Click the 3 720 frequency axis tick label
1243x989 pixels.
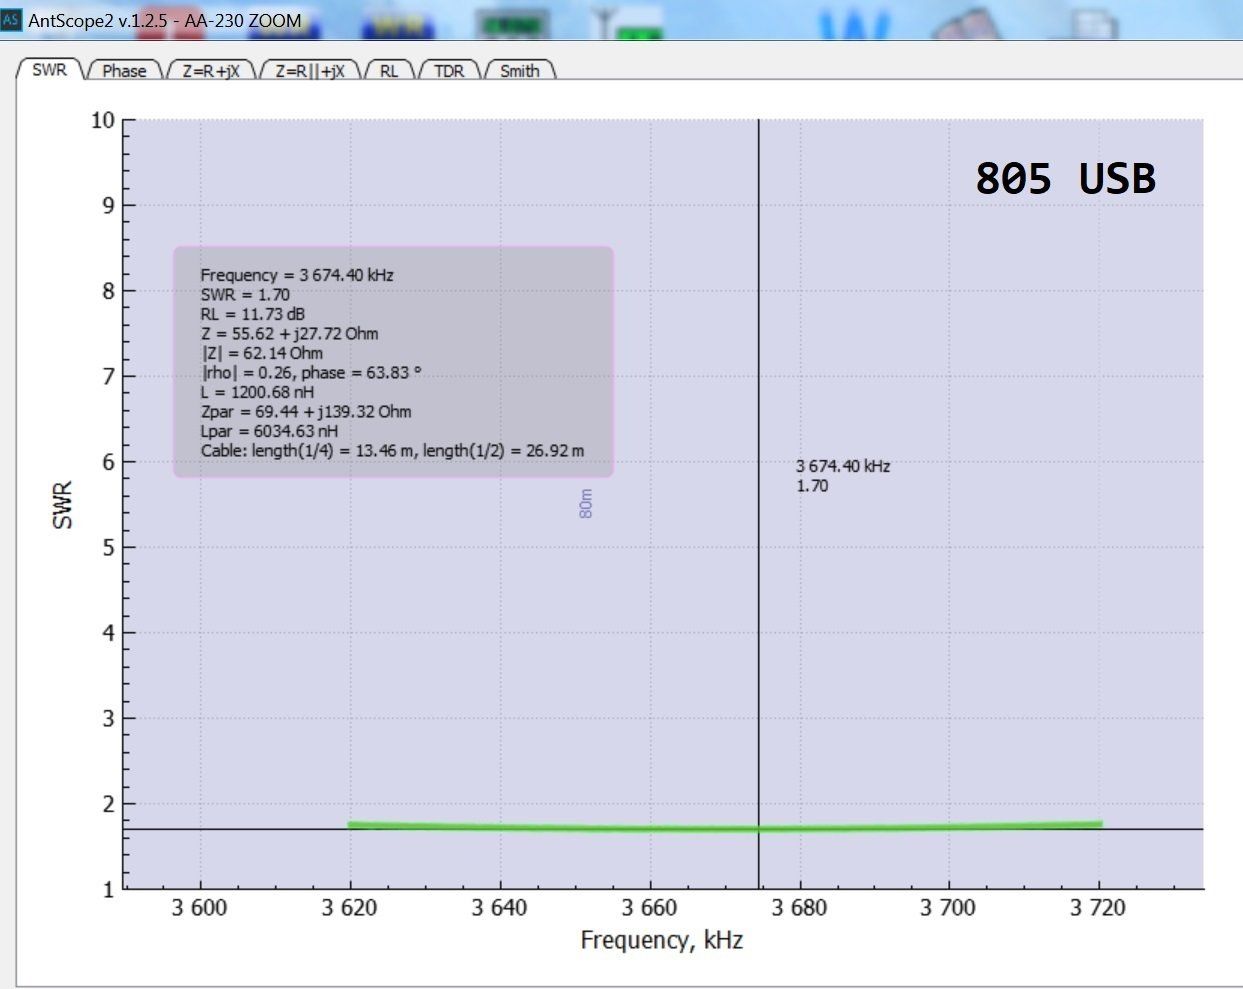[x=1098, y=908]
